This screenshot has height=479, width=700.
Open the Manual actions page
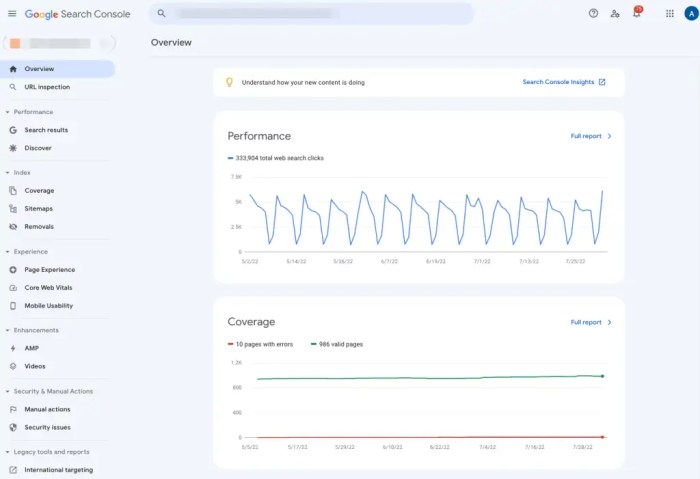(x=47, y=409)
